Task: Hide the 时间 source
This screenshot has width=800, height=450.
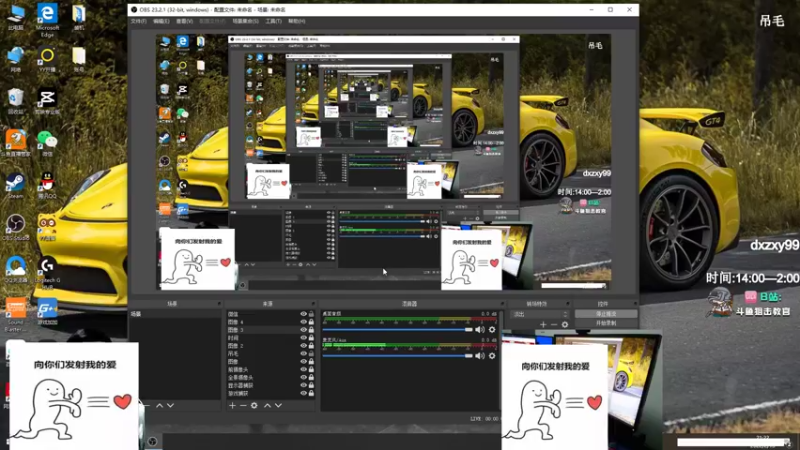Action: [x=304, y=338]
